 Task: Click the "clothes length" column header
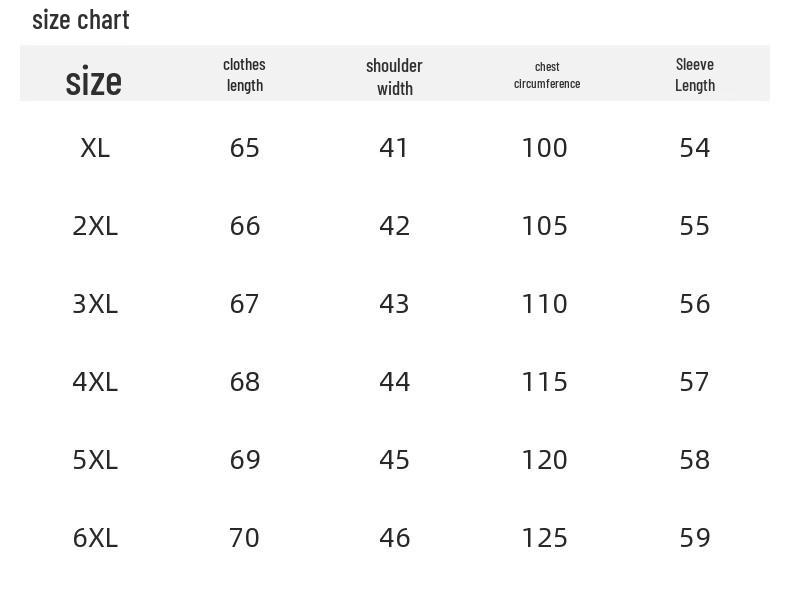click(244, 75)
